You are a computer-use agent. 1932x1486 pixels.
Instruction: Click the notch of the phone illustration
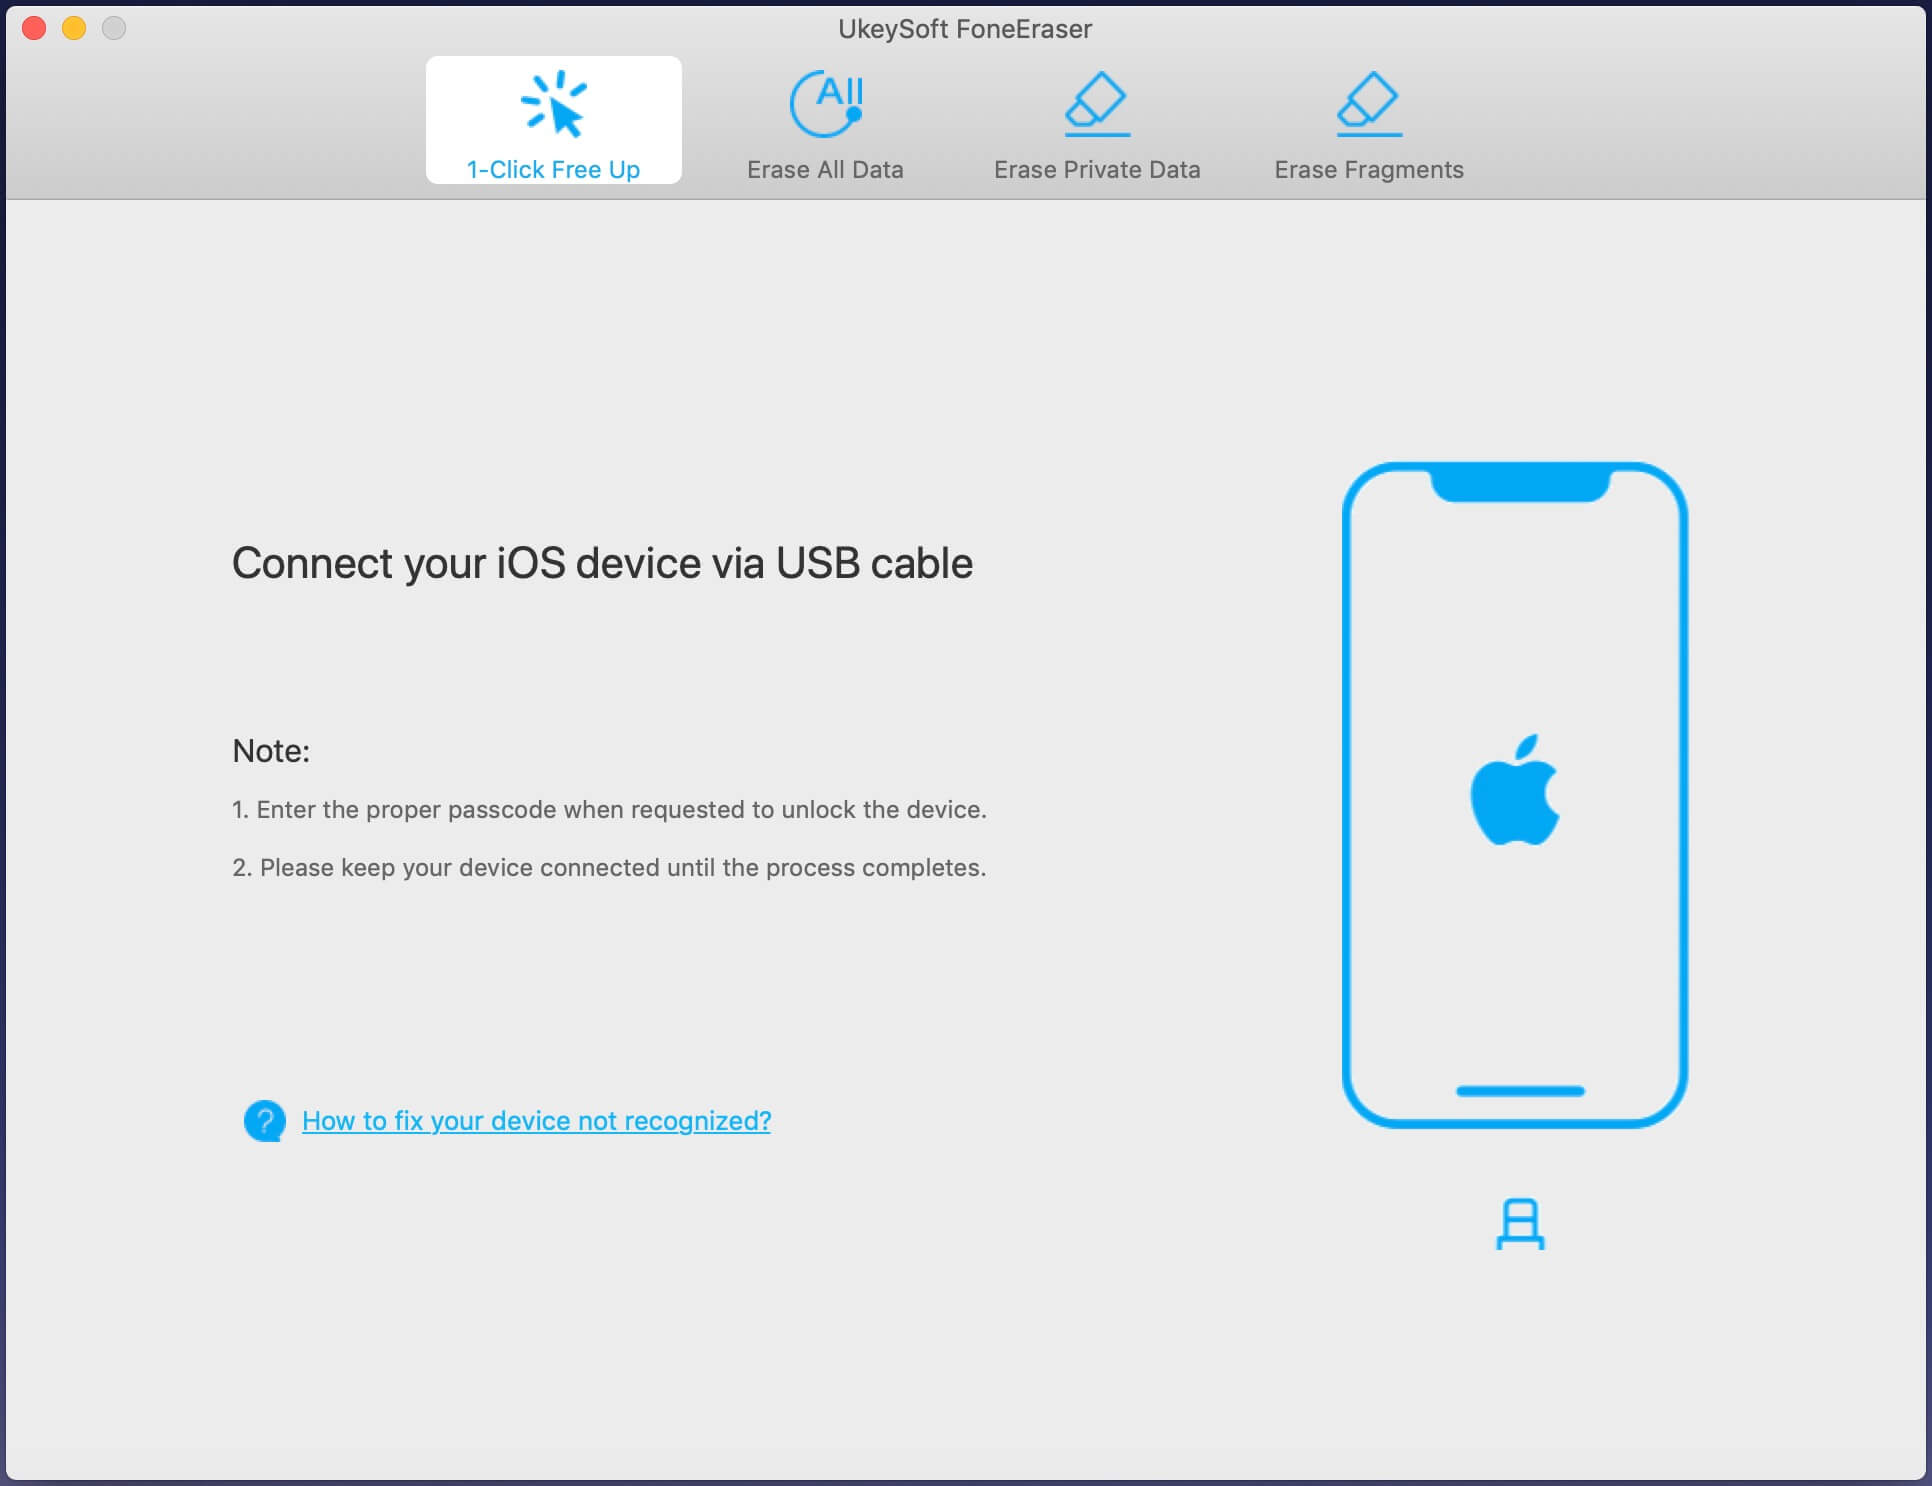pos(1520,485)
